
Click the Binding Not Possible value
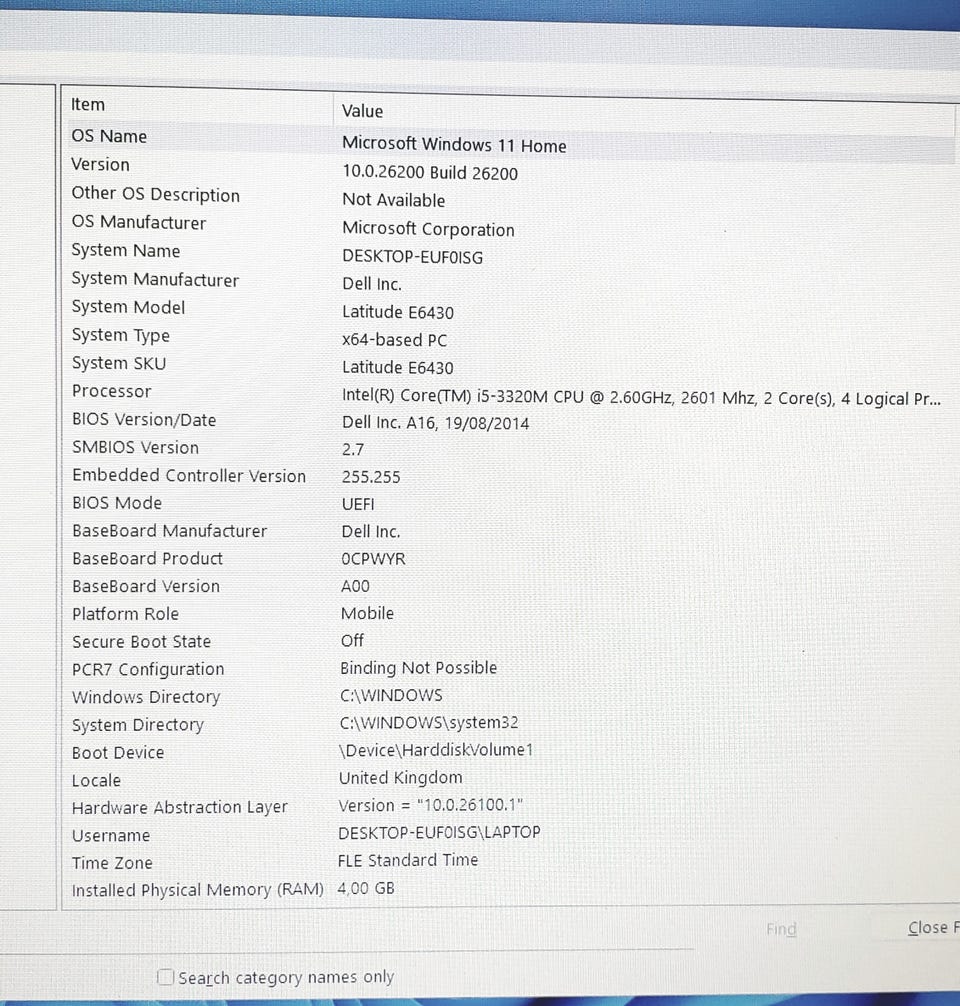(x=419, y=668)
